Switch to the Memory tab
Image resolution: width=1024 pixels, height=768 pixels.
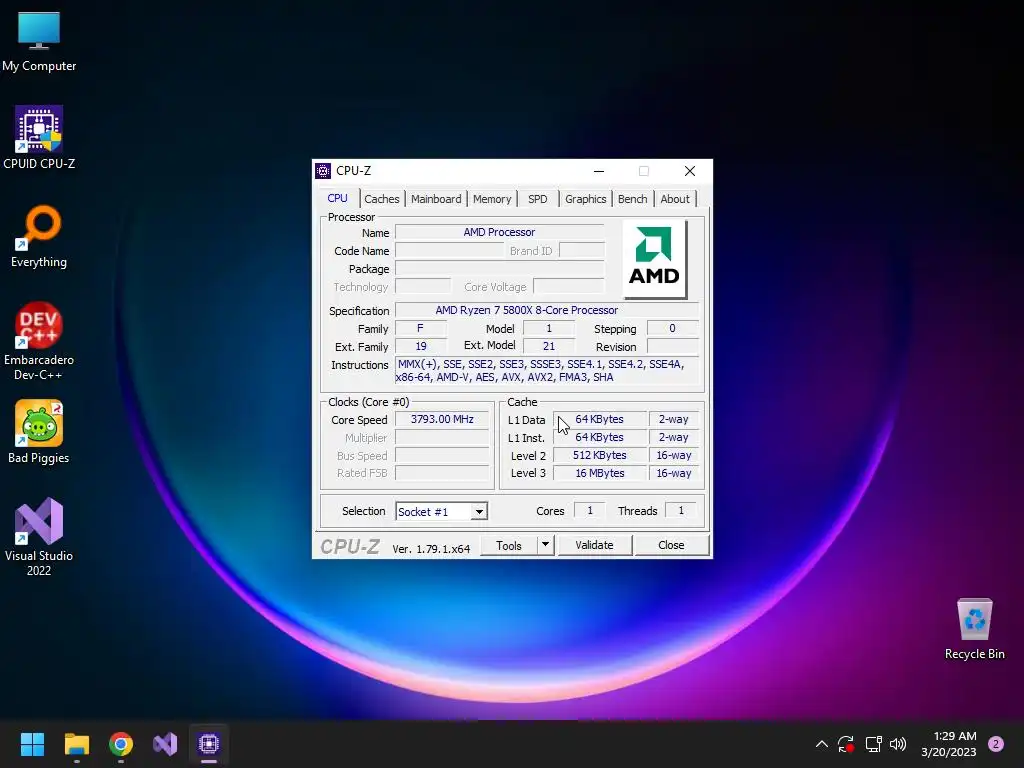pos(492,199)
